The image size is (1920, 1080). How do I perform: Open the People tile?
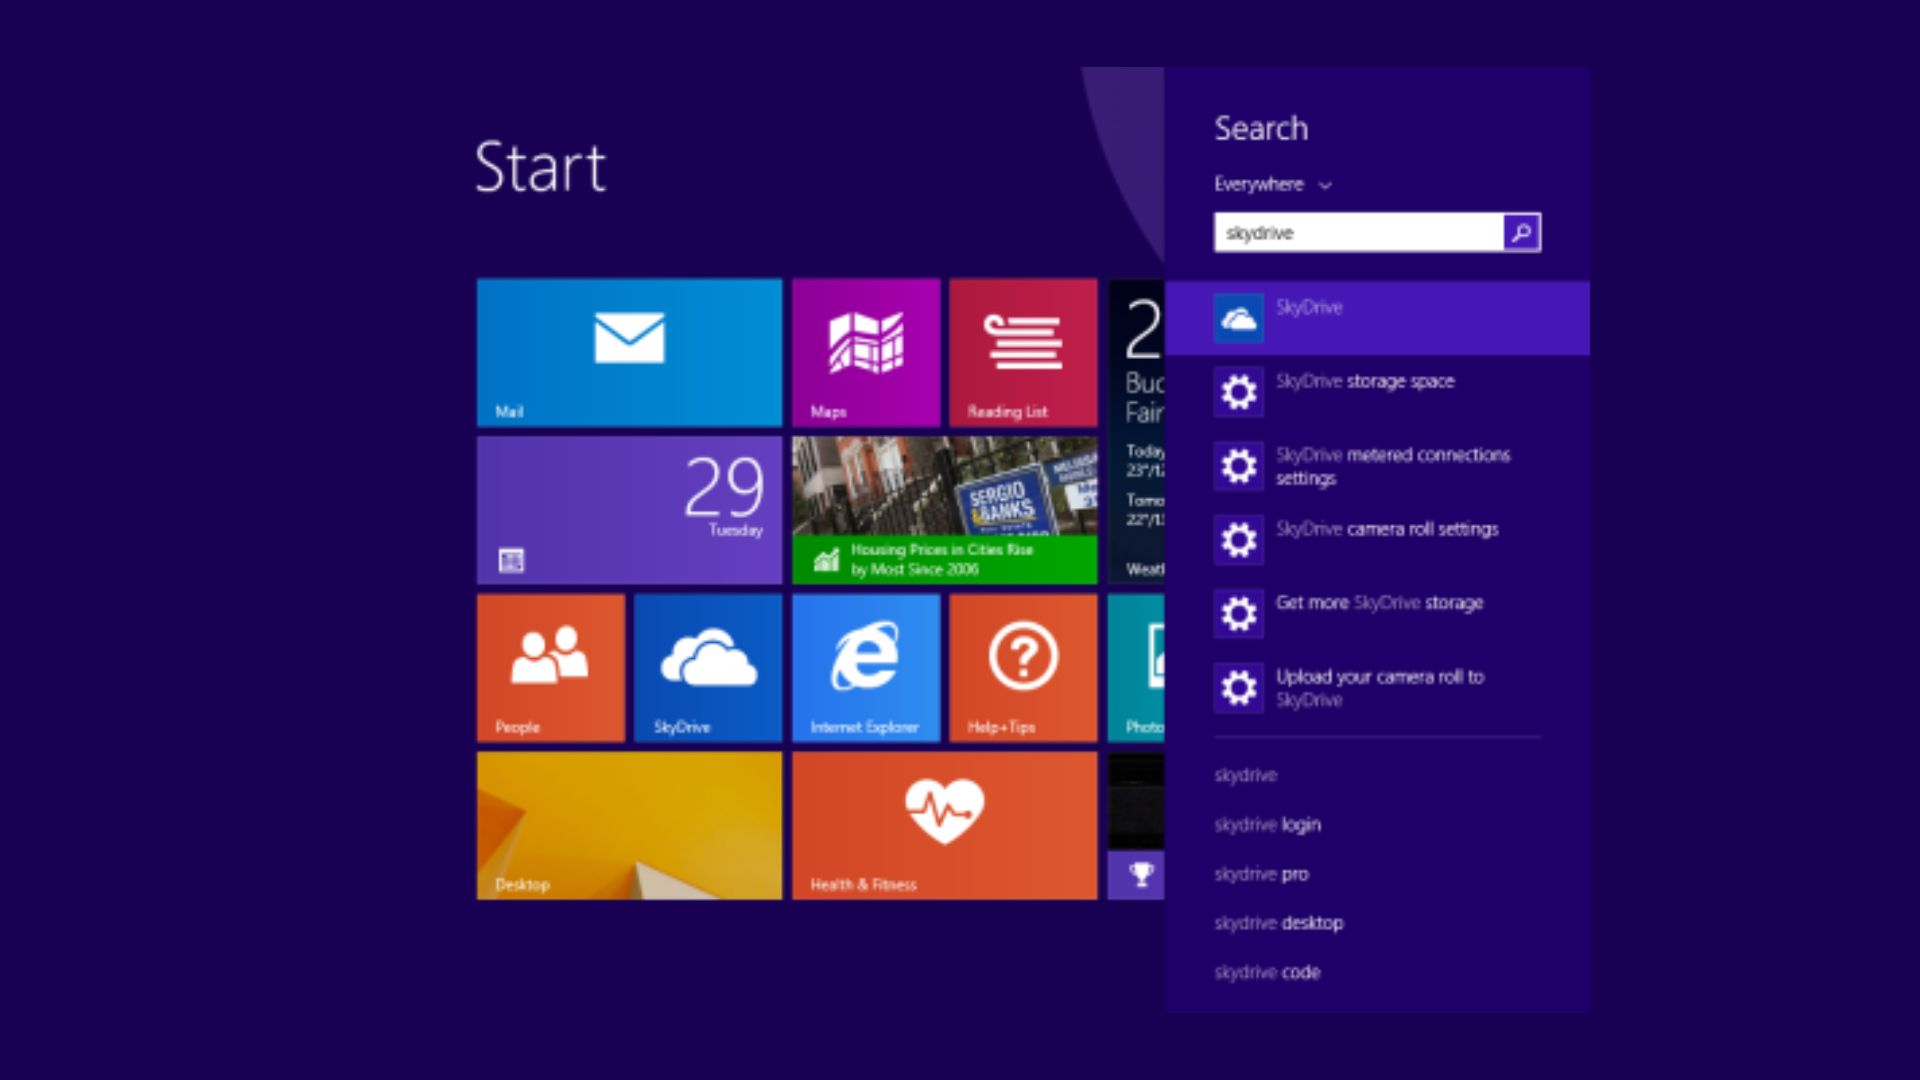point(551,668)
